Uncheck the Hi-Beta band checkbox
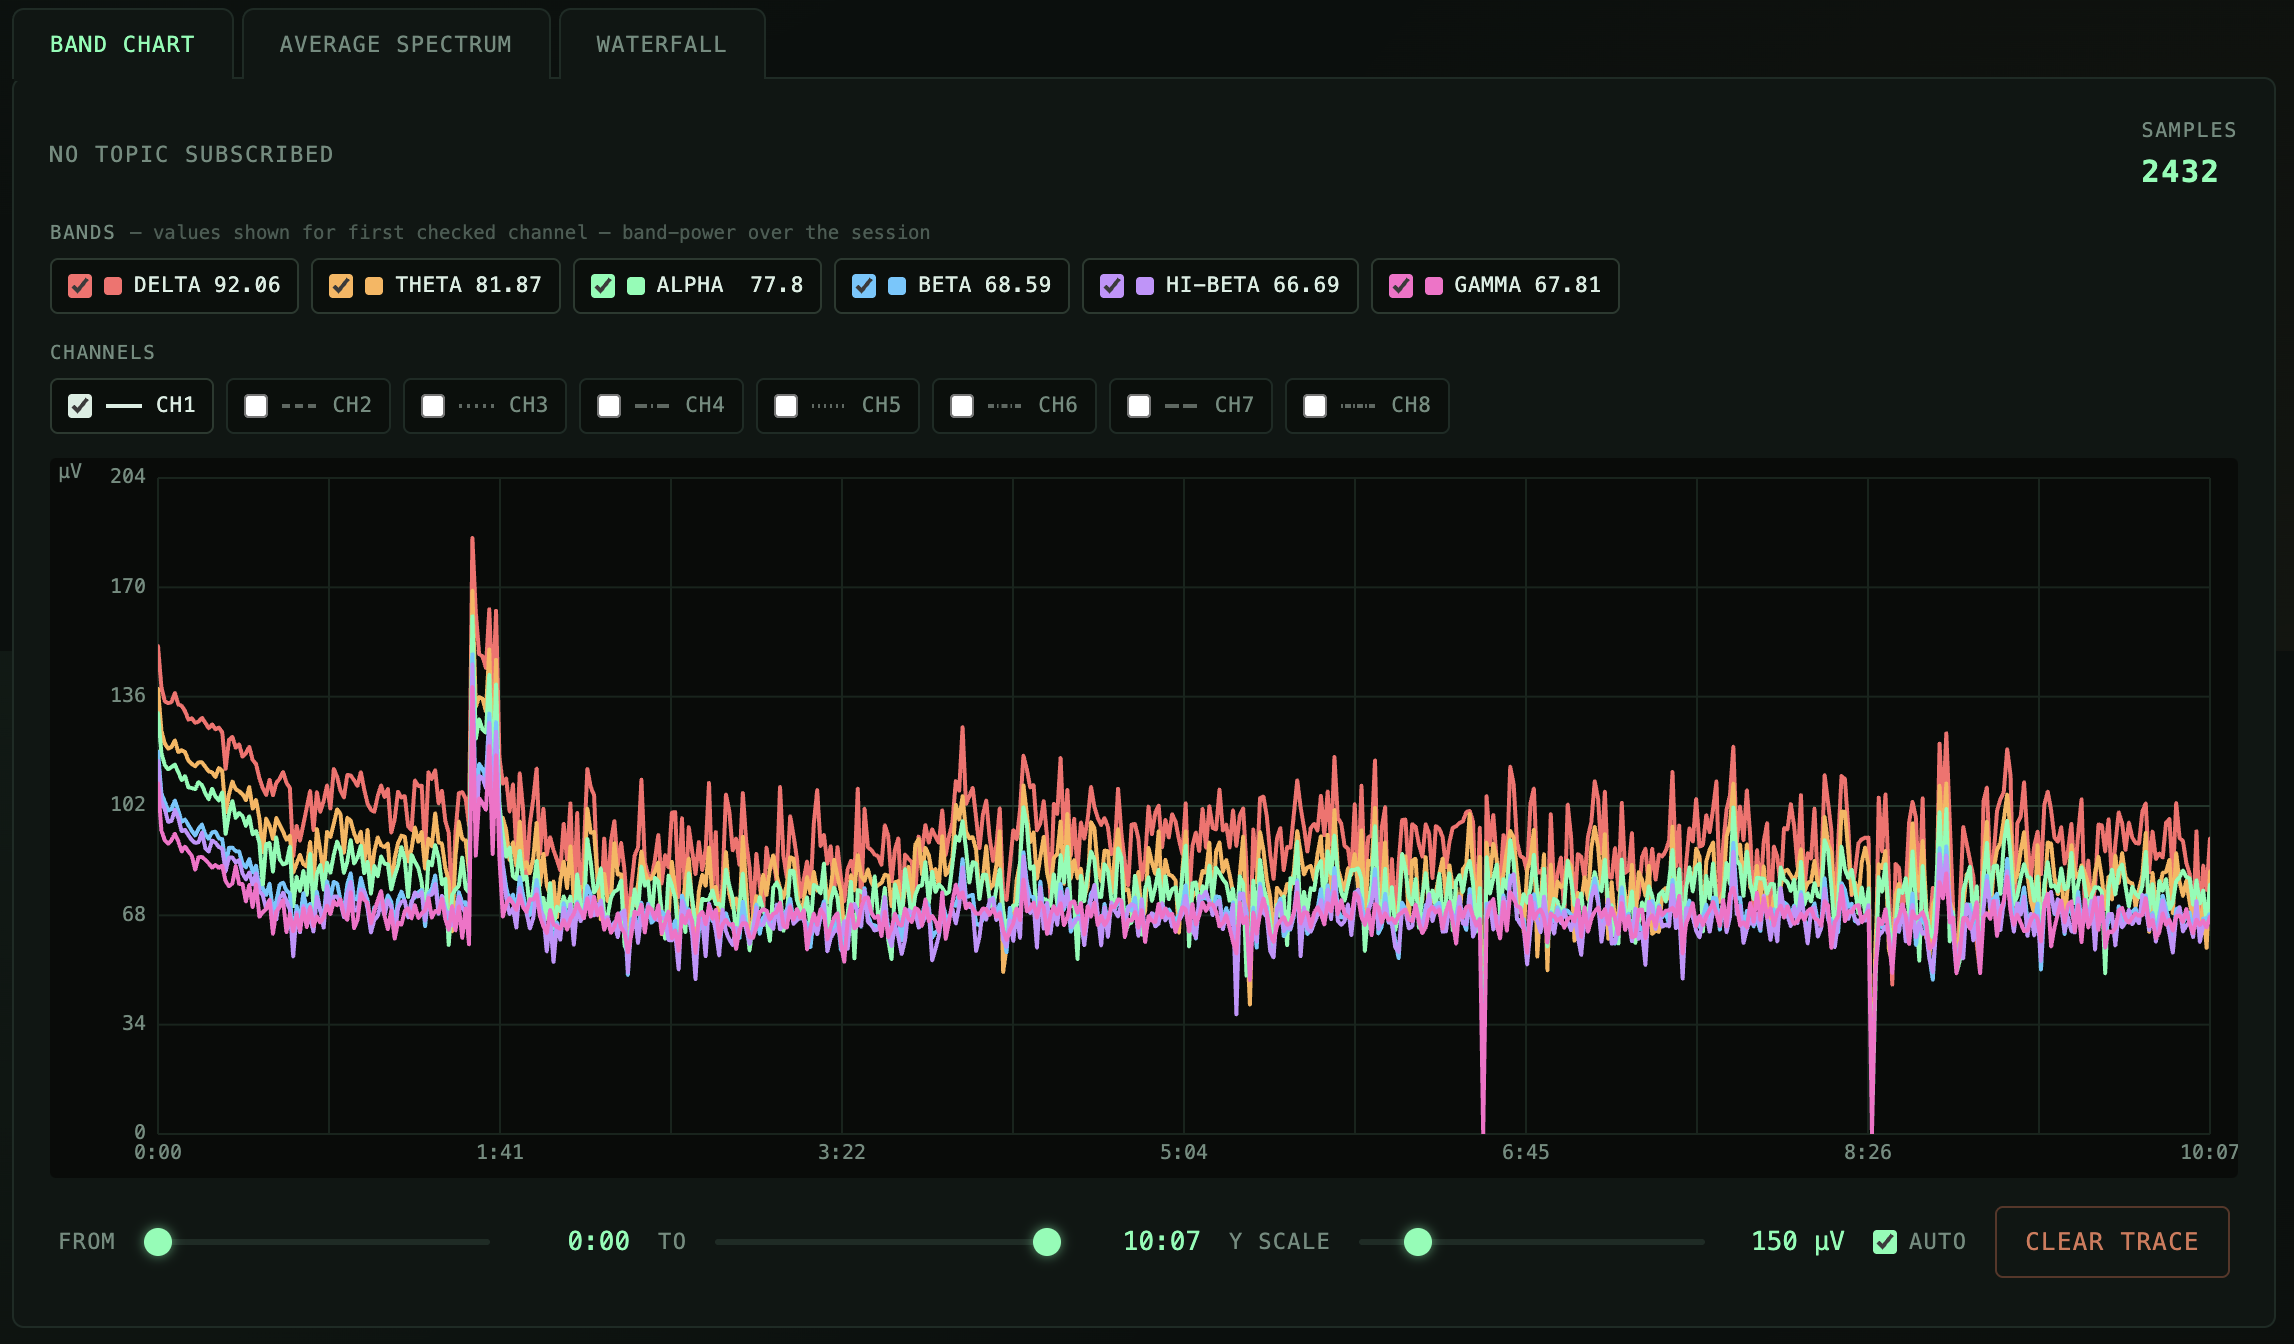Image resolution: width=2294 pixels, height=1344 pixels. pos(1112,286)
